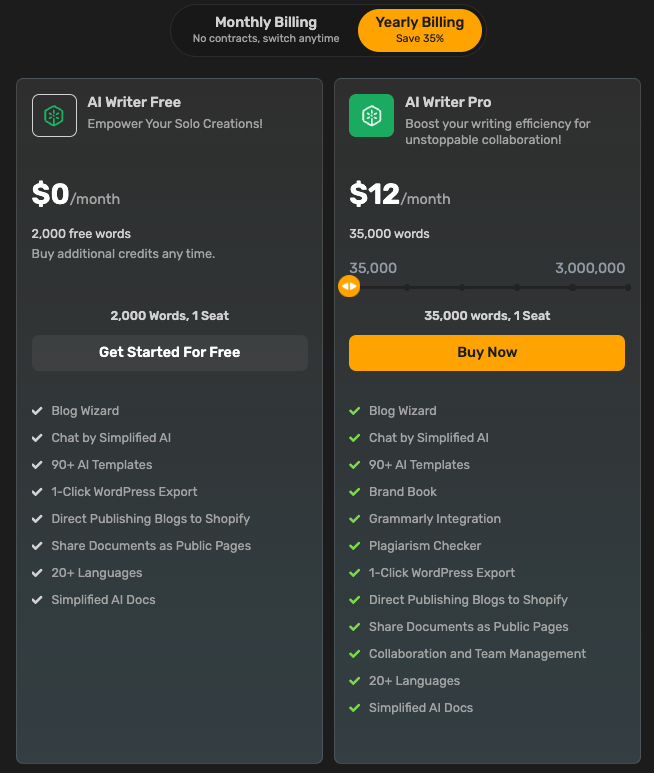
Task: Click the AI Writer Pro plan title
Action: pos(448,102)
